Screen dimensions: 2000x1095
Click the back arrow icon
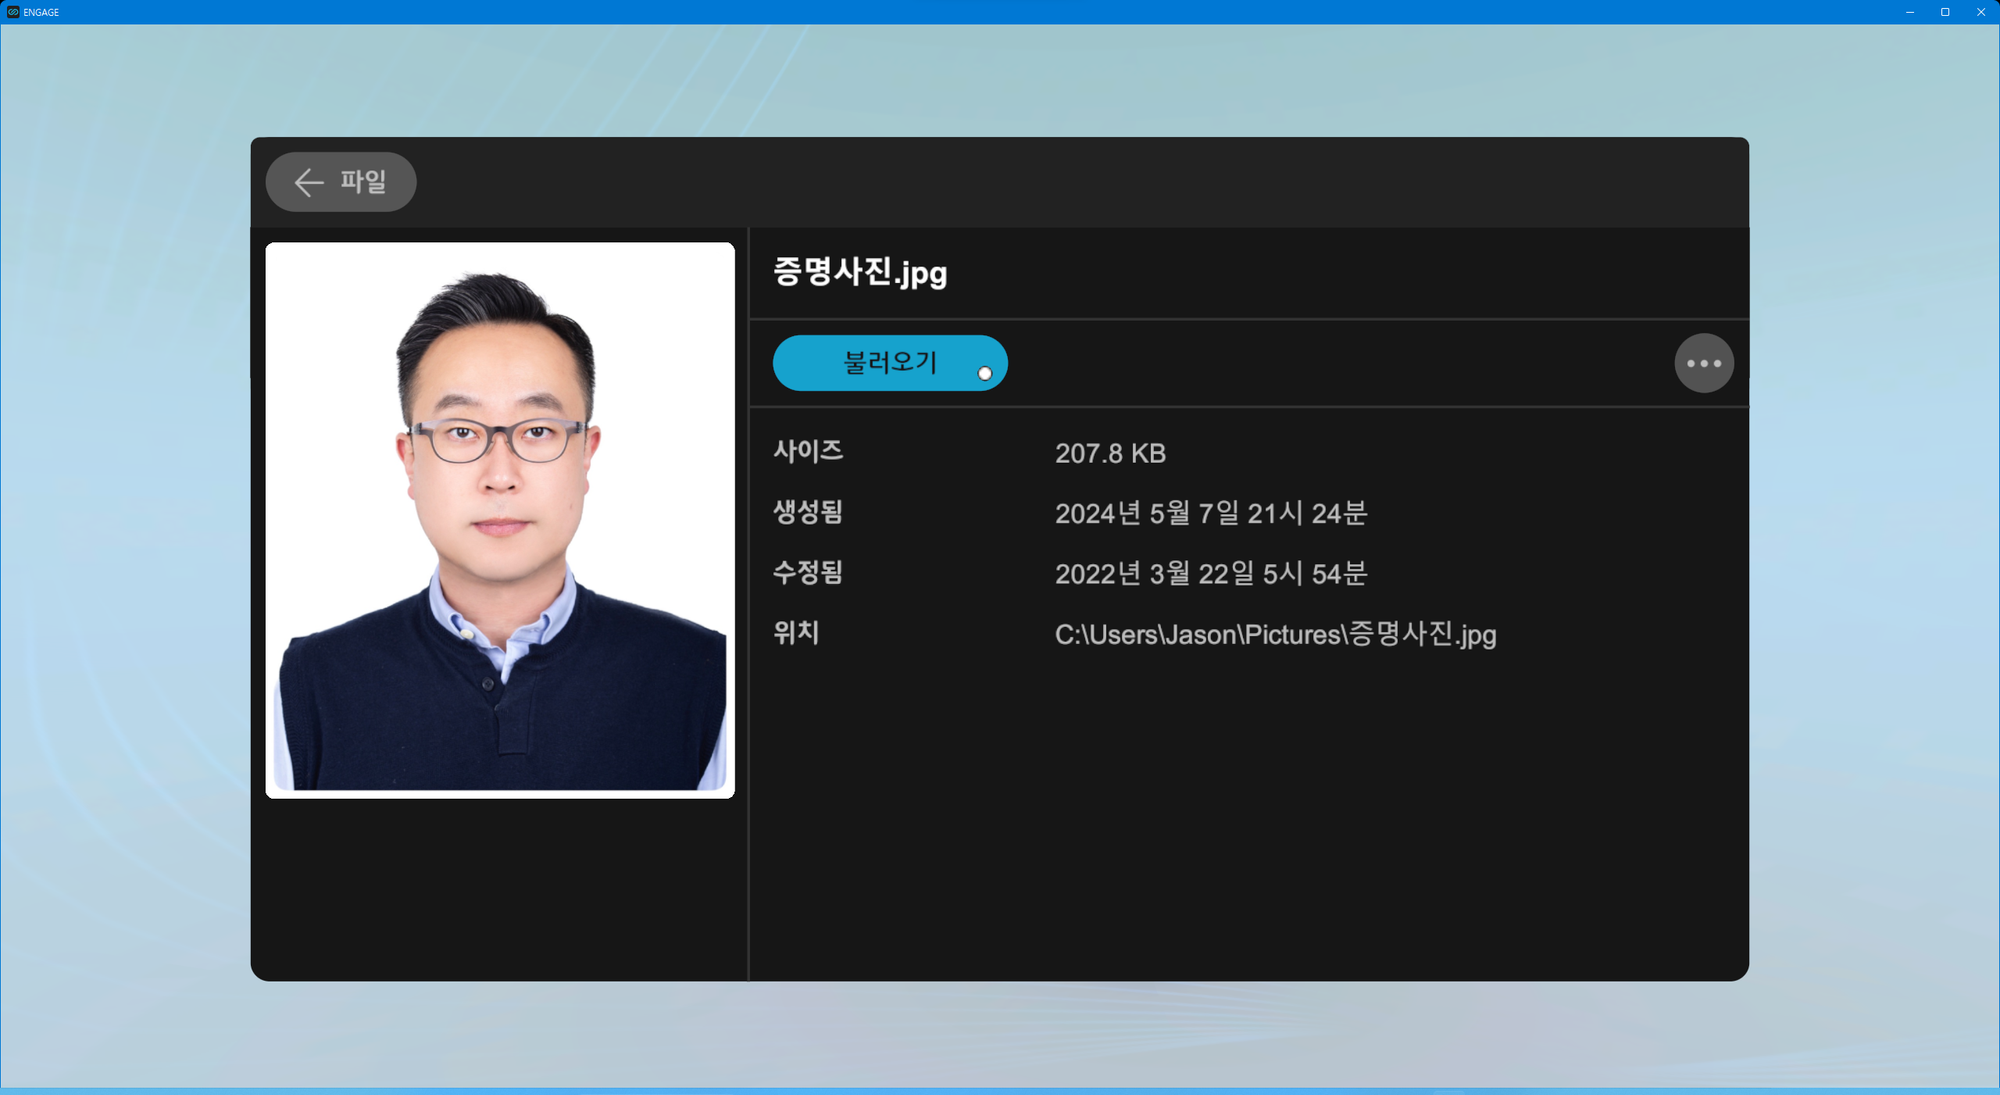coord(308,182)
